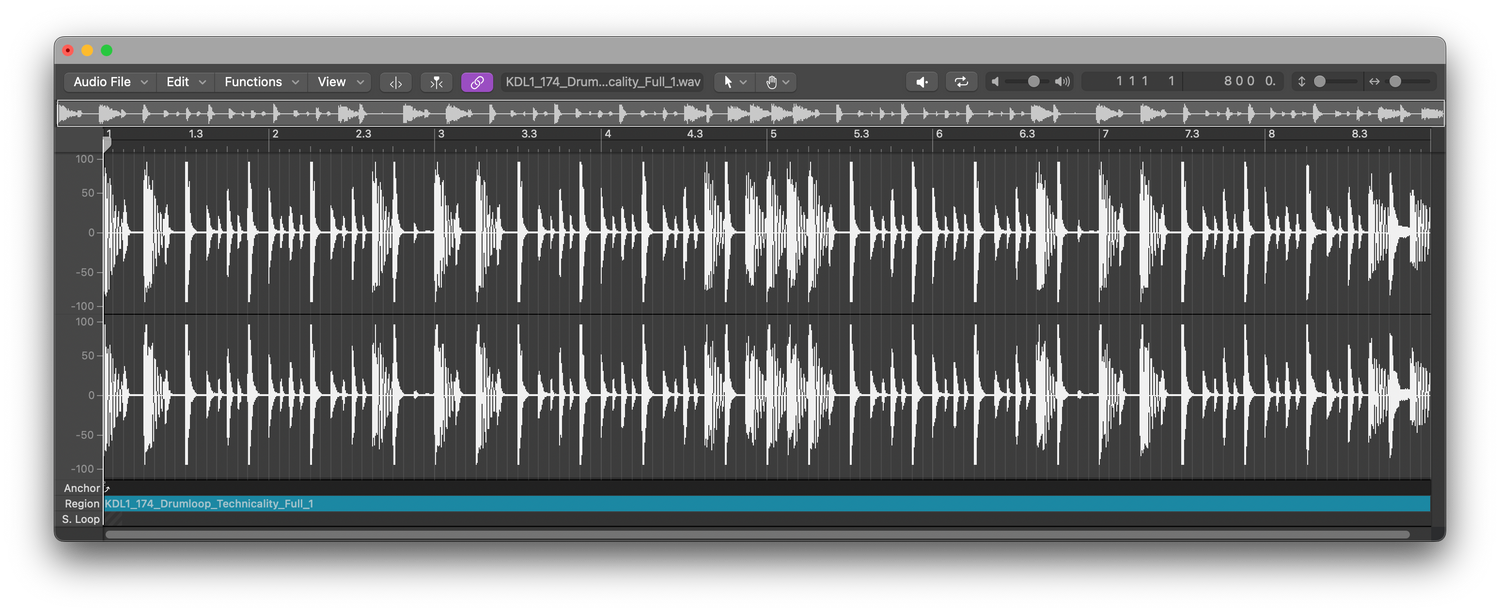Close the Audio File Editor window
Image resolution: width=1500 pixels, height=613 pixels.
[x=68, y=50]
